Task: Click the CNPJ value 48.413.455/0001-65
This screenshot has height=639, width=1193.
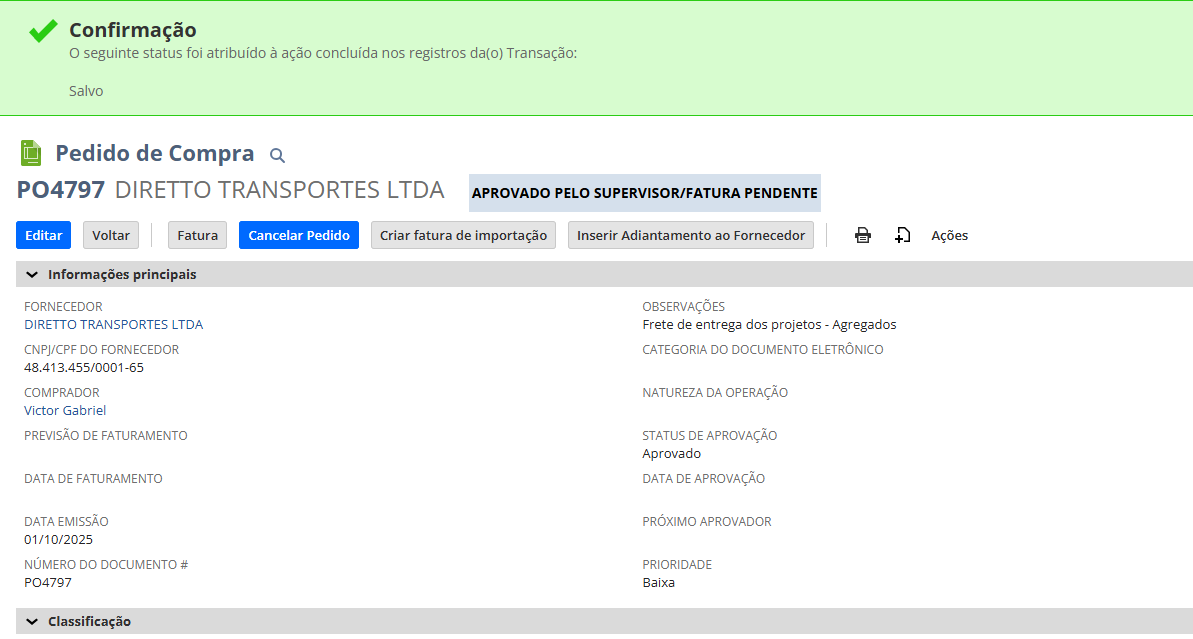Action: pyautogui.click(x=84, y=368)
